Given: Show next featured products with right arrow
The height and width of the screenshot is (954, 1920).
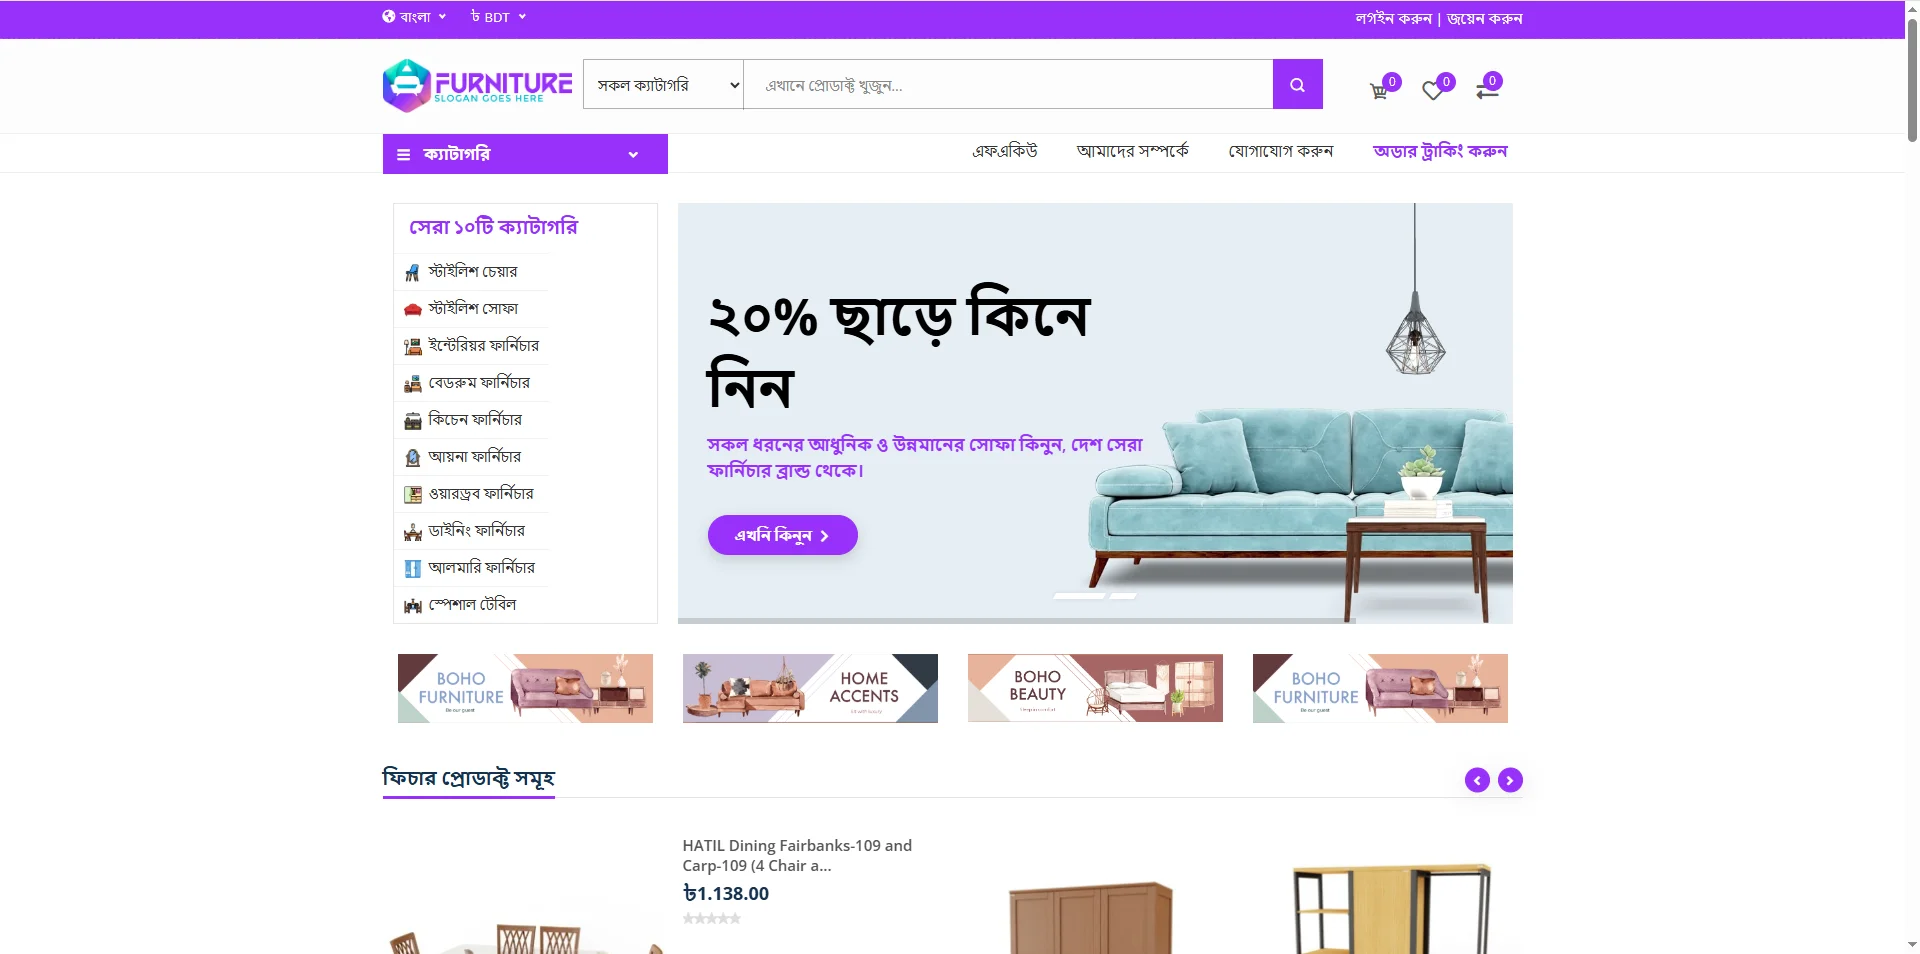Looking at the screenshot, I should (x=1510, y=780).
